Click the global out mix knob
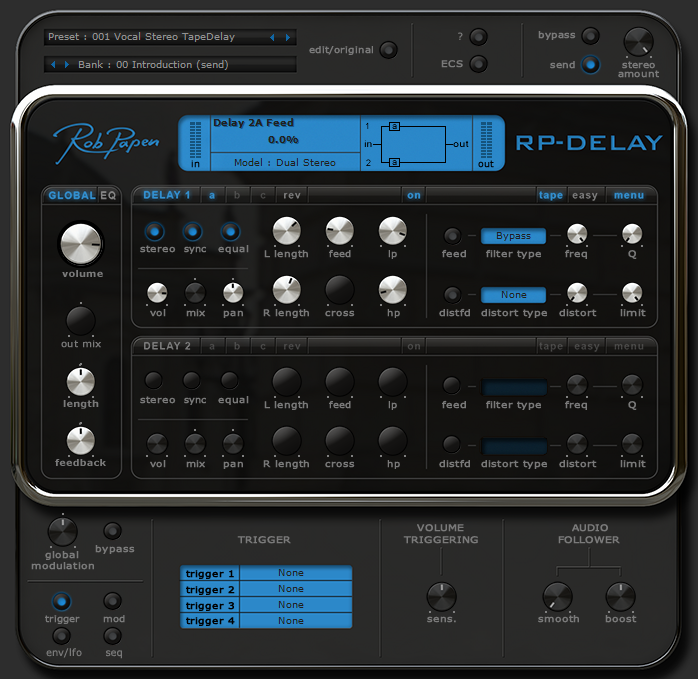 tap(81, 321)
